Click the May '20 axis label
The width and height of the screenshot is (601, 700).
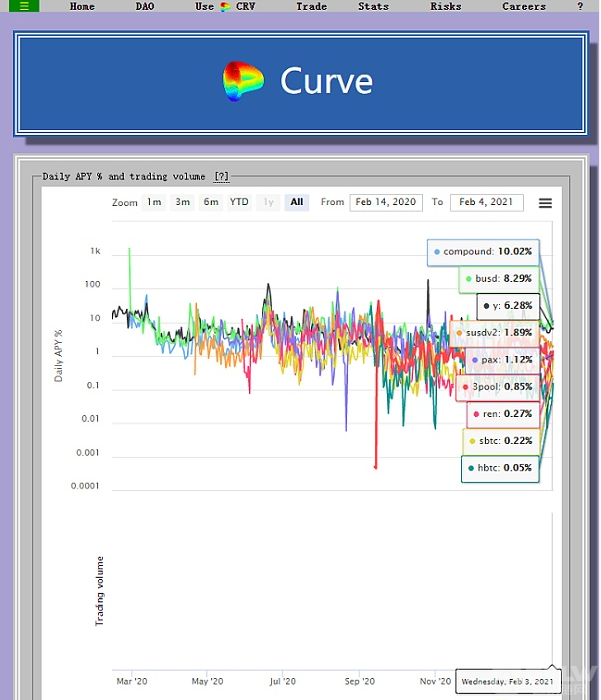[x=207, y=681]
